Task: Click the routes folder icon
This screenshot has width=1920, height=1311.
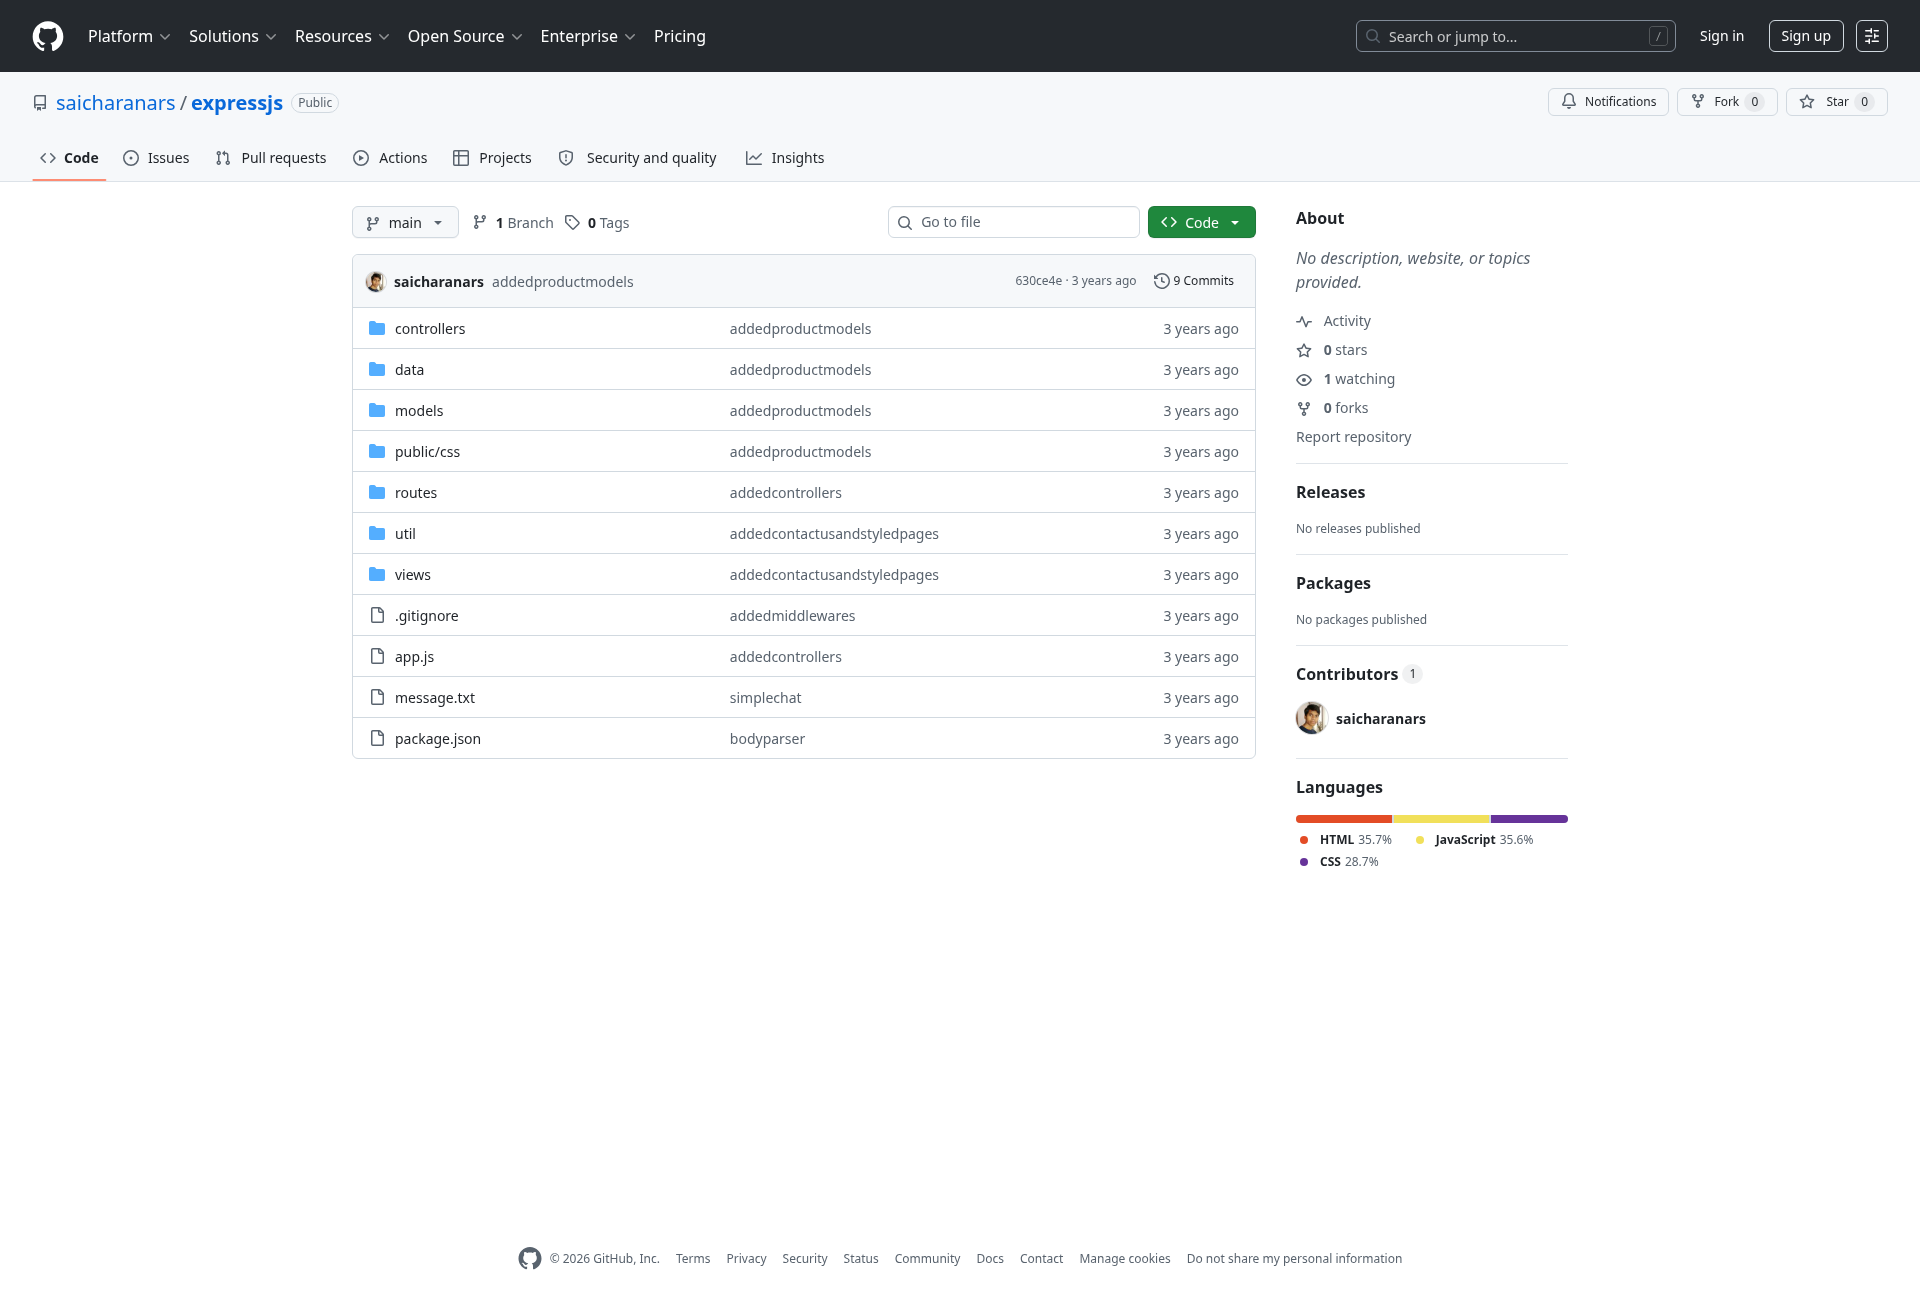Action: (x=377, y=492)
